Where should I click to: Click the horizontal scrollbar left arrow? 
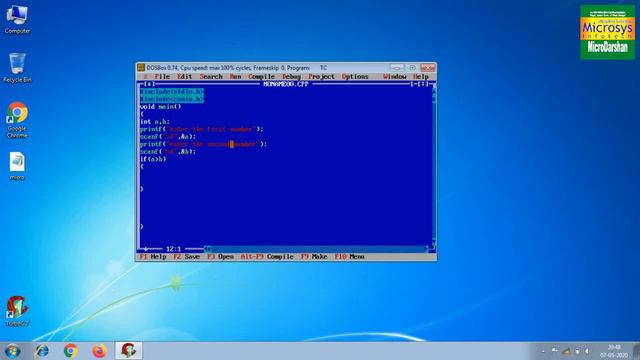click(207, 249)
